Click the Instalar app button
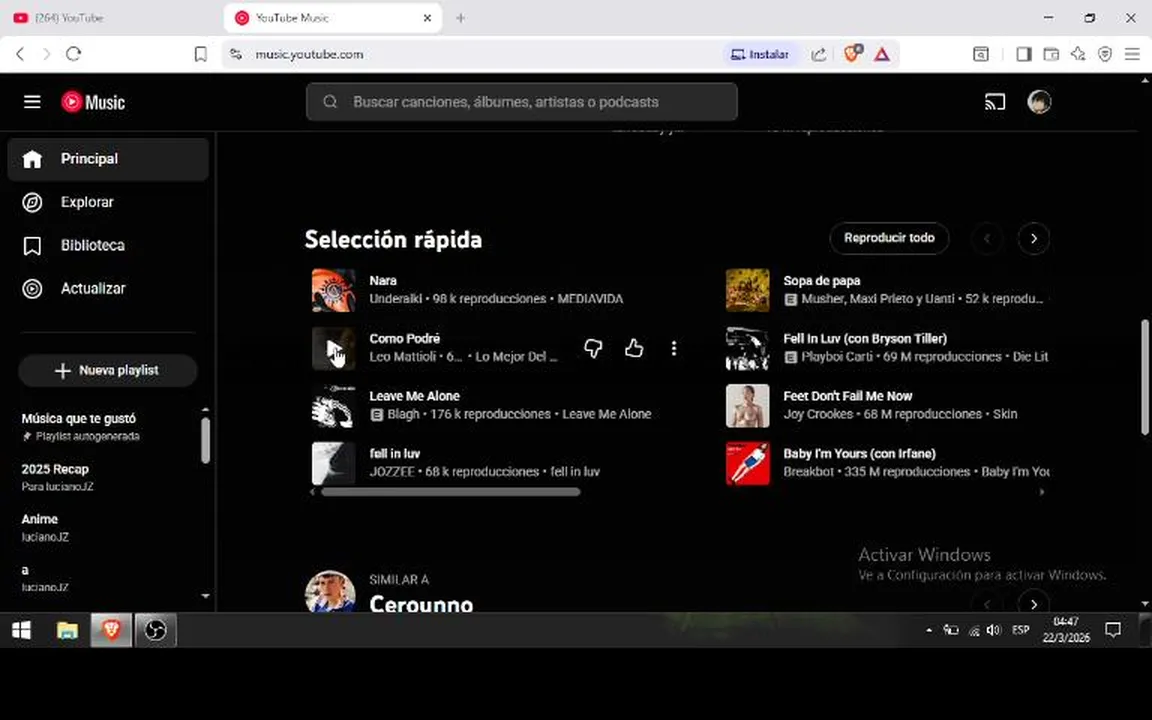 [x=760, y=54]
